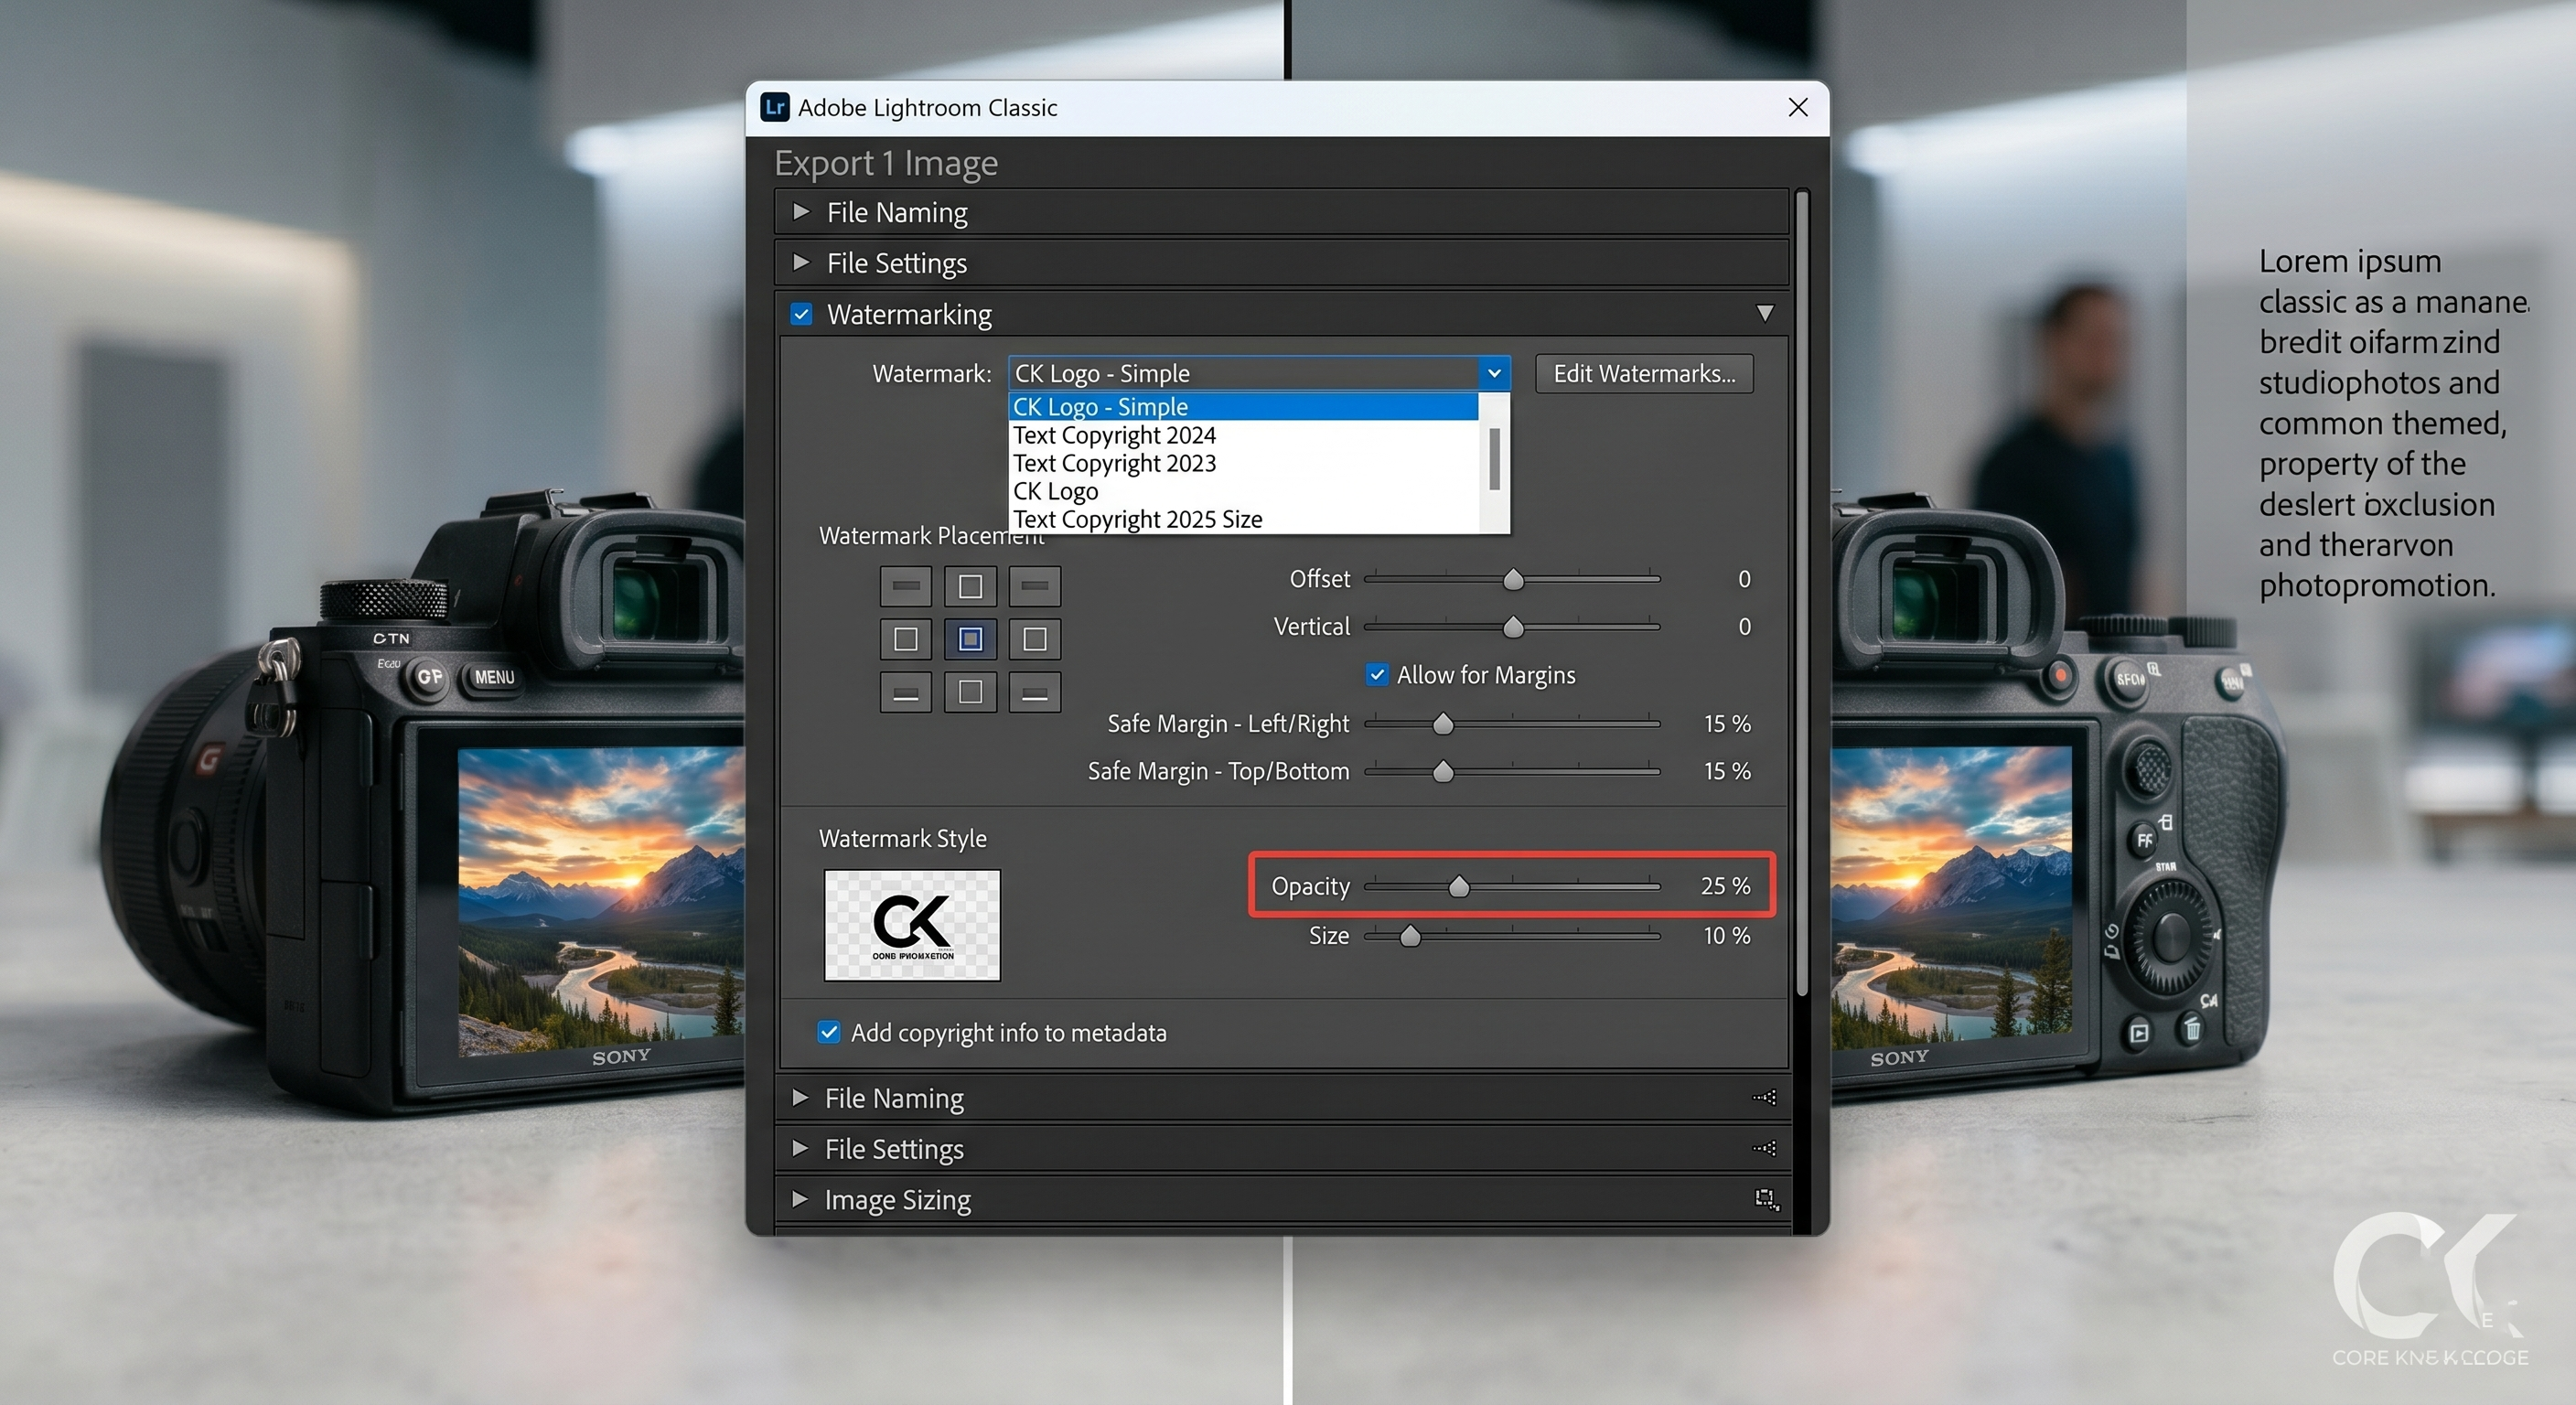
Task: Click the icon at right of lower File Naming row
Action: tap(1765, 1098)
